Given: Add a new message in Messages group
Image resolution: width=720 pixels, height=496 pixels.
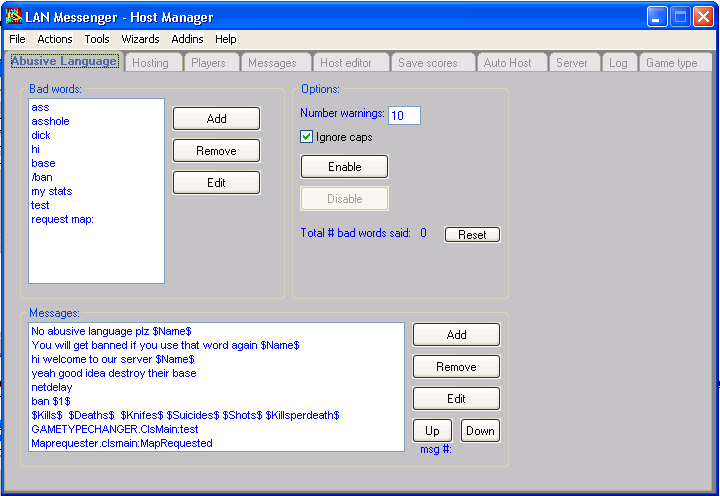Looking at the screenshot, I should click(x=456, y=335).
